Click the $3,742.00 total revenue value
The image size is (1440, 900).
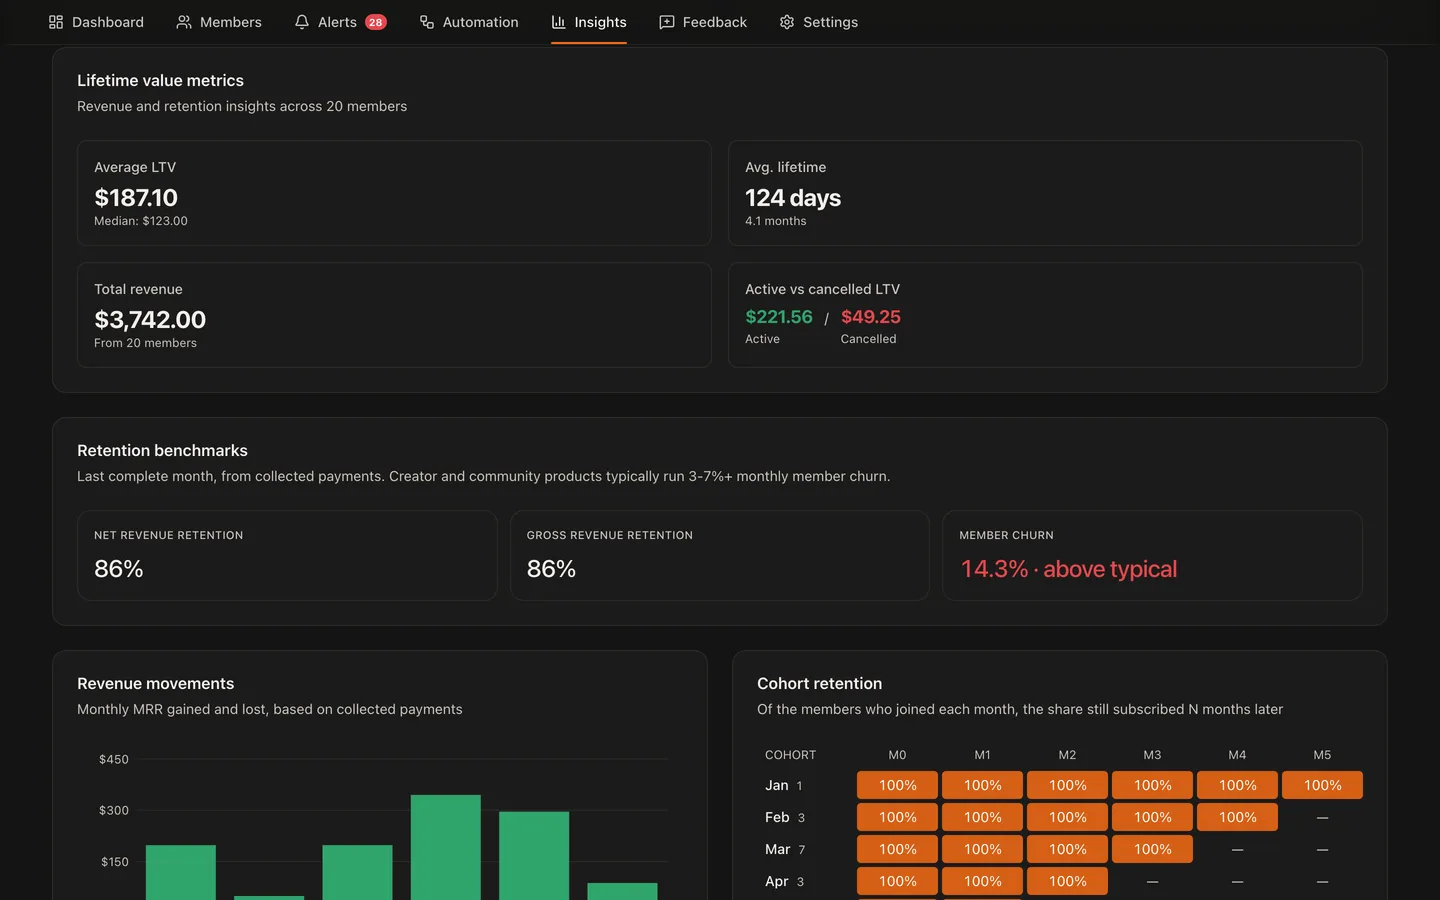[150, 320]
